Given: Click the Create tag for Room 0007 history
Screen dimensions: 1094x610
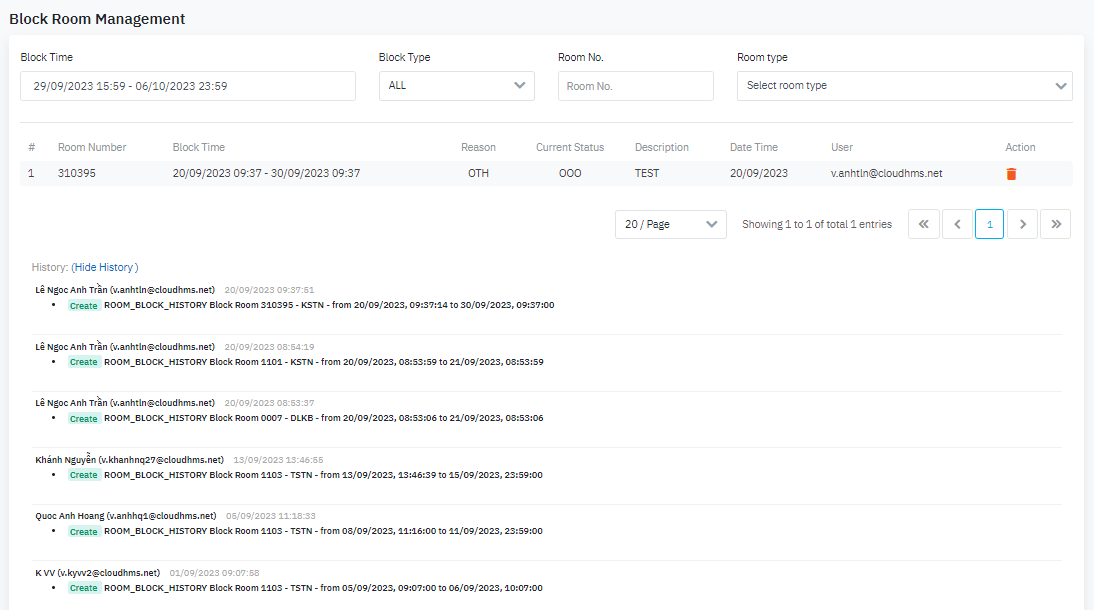Looking at the screenshot, I should pyautogui.click(x=84, y=419).
